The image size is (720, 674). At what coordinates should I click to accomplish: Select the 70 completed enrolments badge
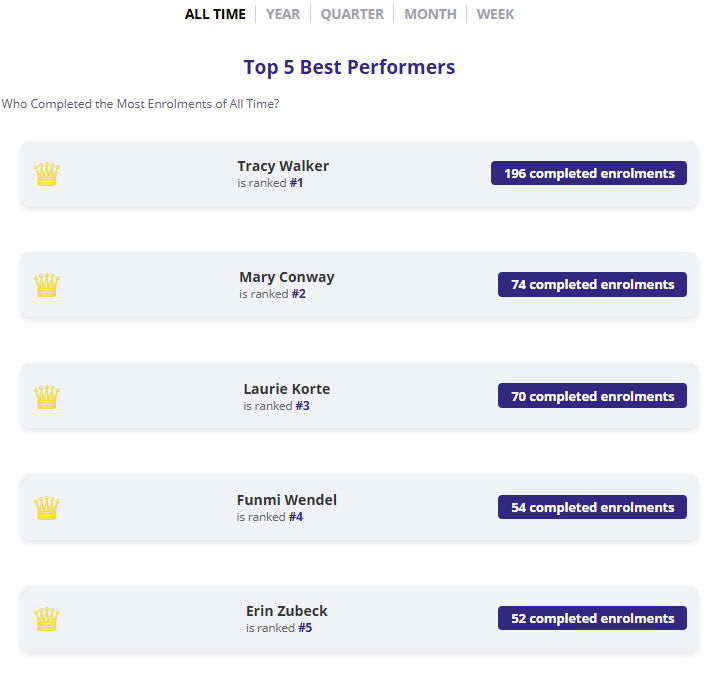click(592, 396)
